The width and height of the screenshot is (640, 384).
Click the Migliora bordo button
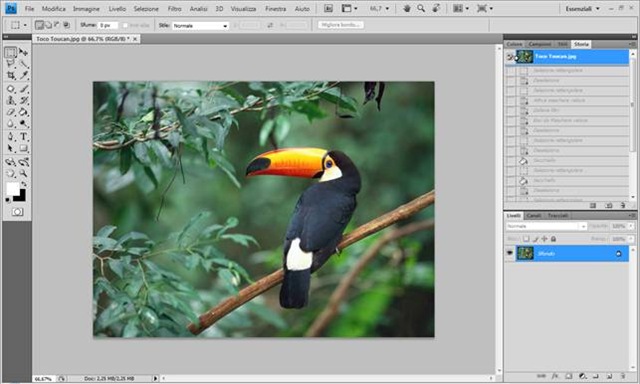click(340, 25)
